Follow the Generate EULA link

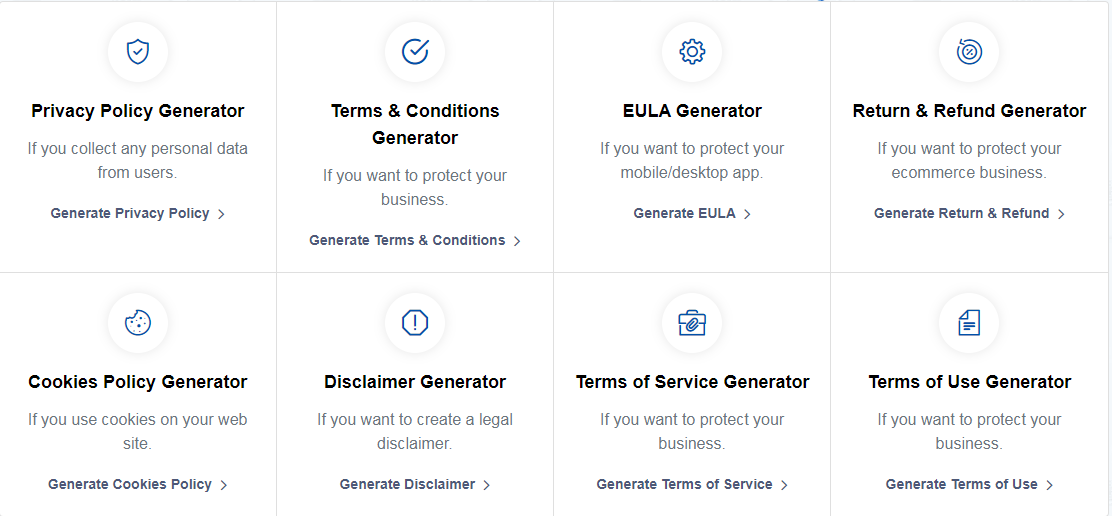(691, 213)
